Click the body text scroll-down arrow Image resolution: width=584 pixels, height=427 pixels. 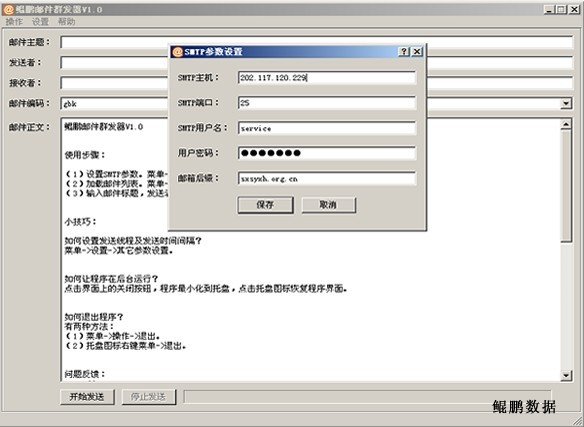pos(566,375)
